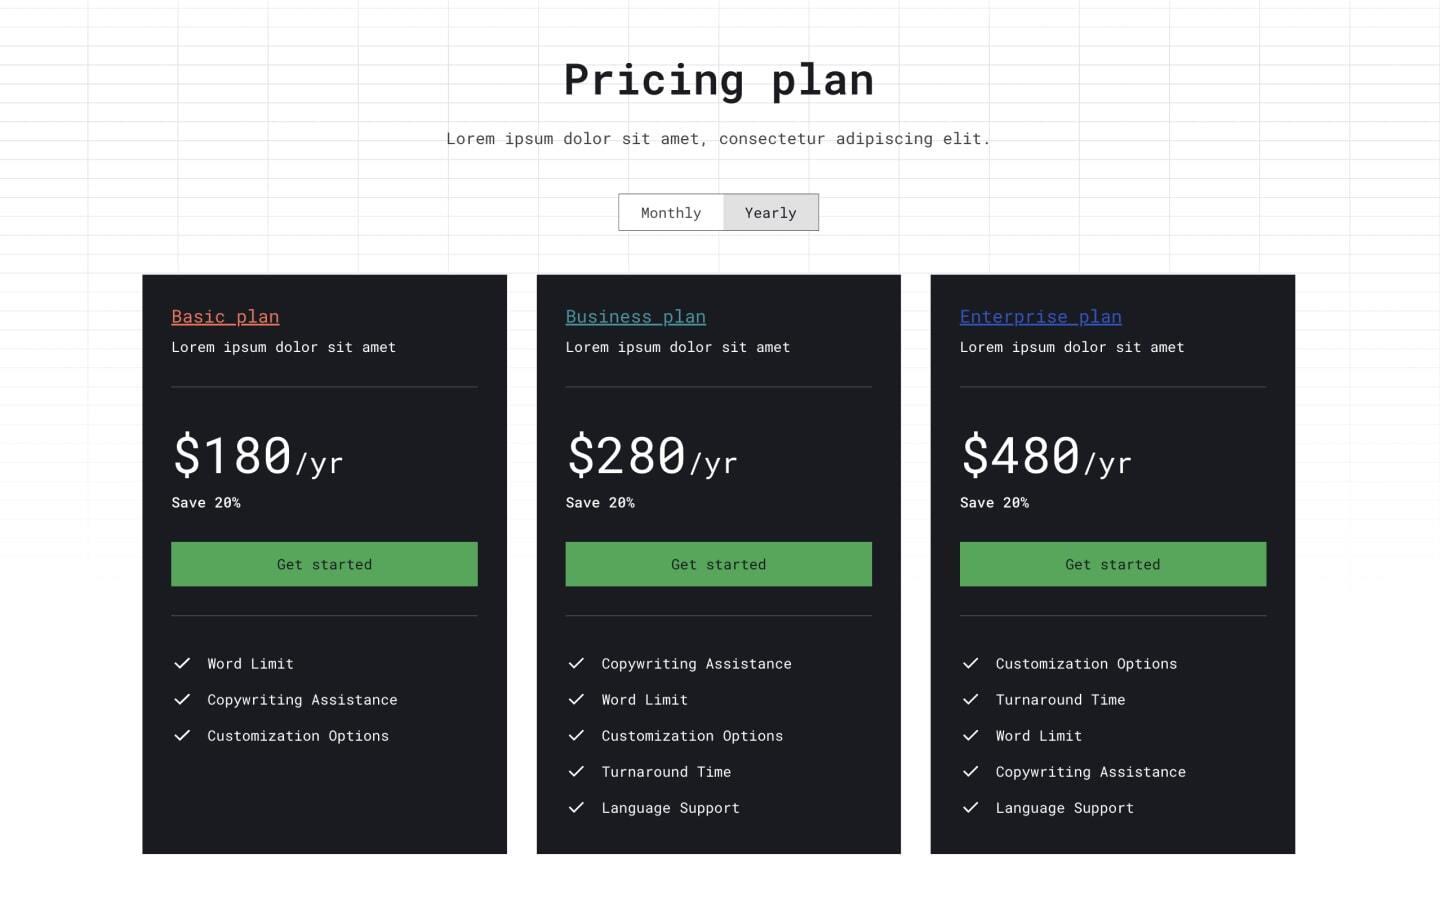
Task: Click Get started under the $280/yr plan
Action: [718, 564]
